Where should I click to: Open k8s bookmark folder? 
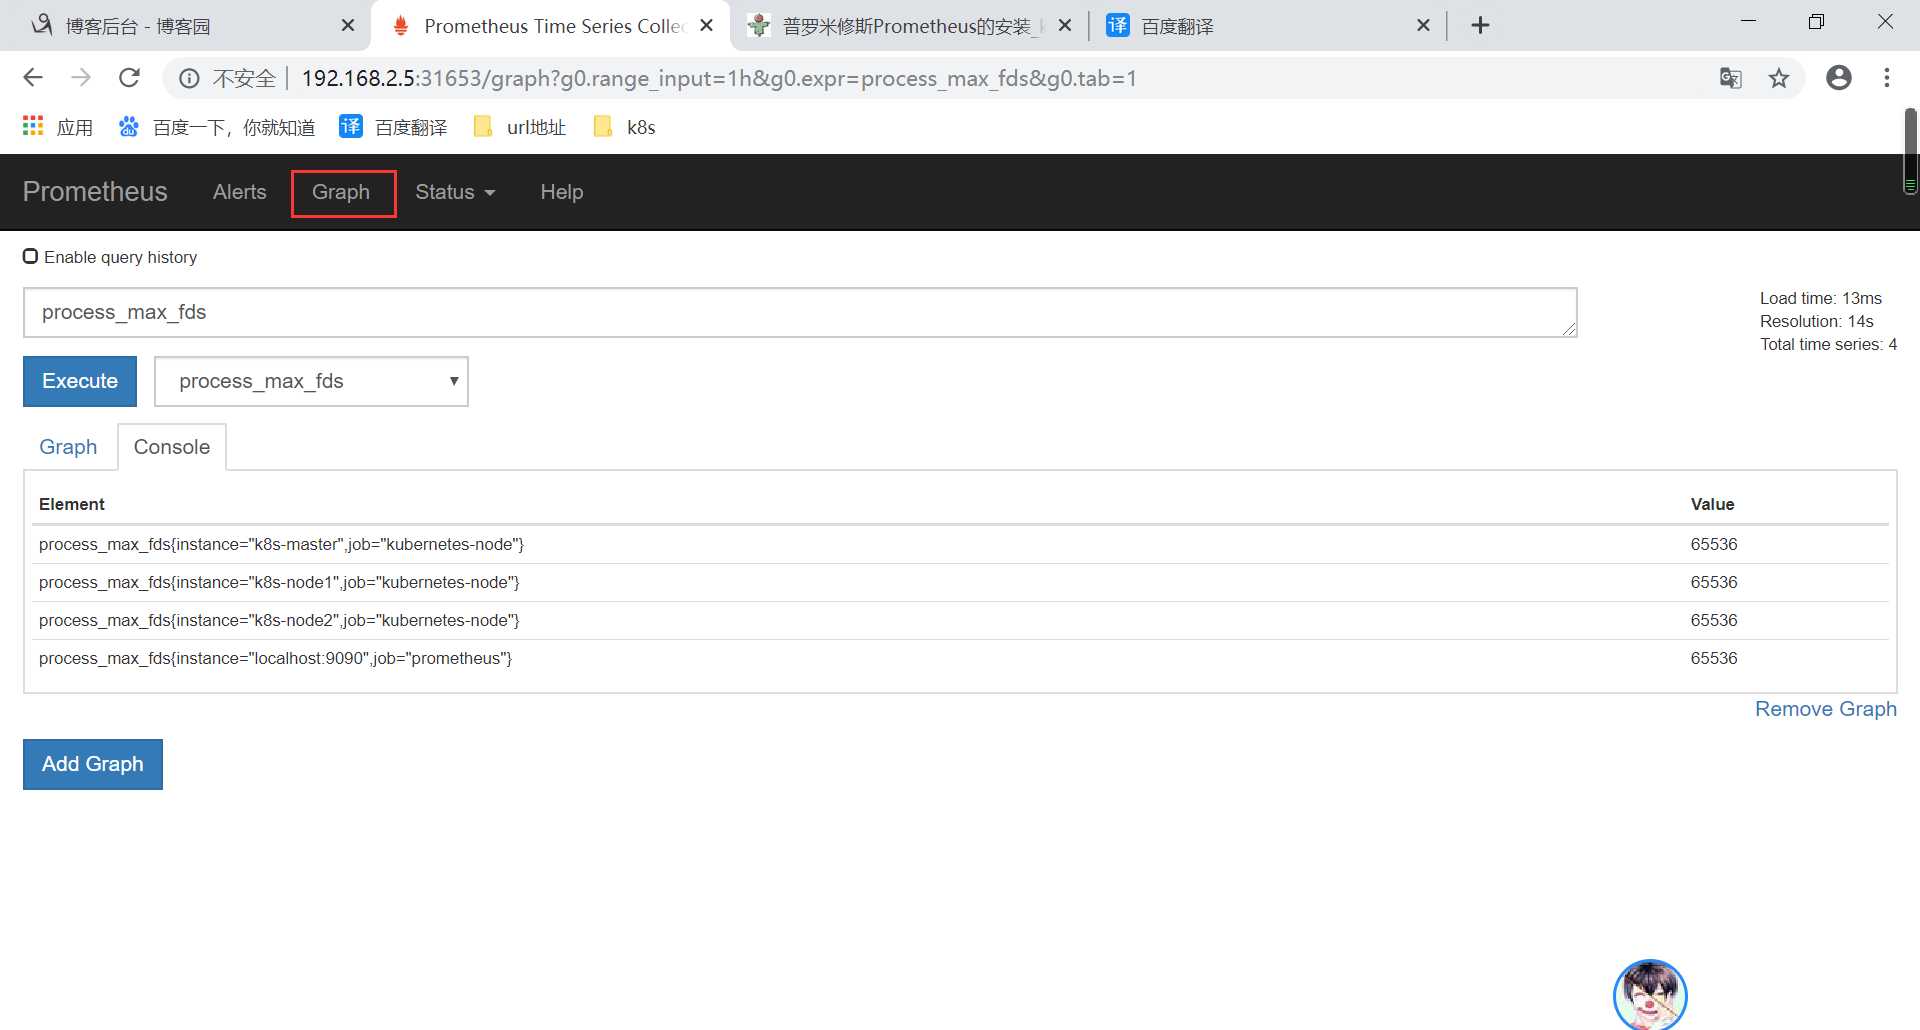tap(625, 127)
